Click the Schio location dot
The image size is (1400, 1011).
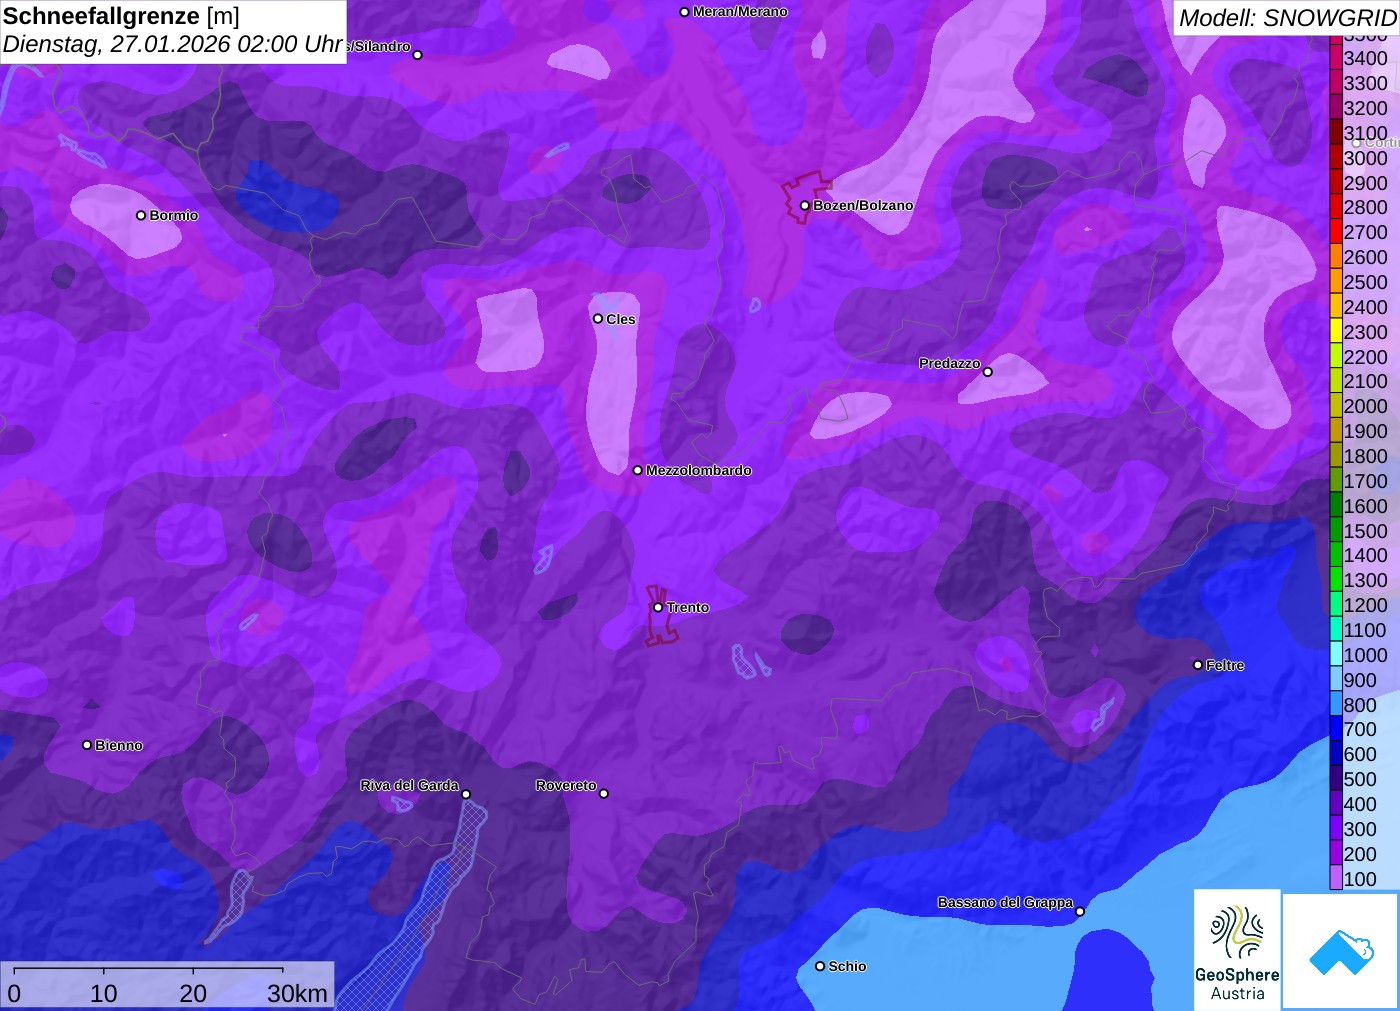(x=820, y=966)
